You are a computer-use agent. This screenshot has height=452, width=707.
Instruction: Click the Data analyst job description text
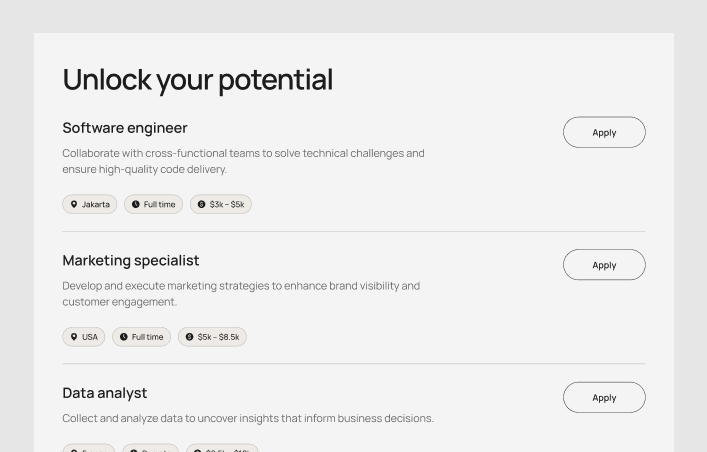[x=248, y=418]
